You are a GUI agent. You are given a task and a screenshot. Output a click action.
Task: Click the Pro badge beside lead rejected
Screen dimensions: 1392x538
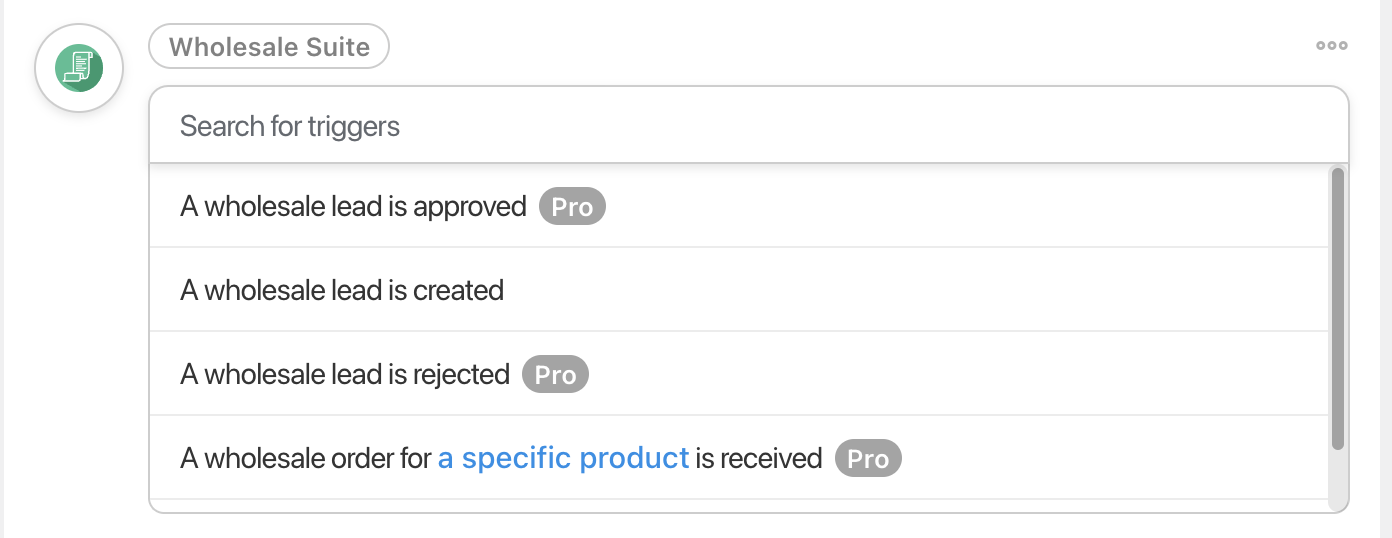(x=555, y=375)
